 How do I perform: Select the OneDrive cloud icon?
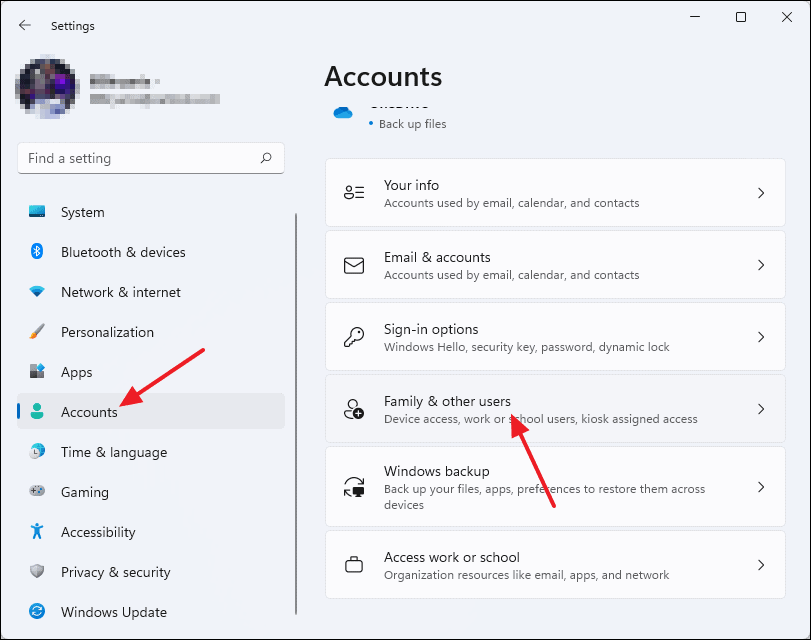tap(343, 112)
